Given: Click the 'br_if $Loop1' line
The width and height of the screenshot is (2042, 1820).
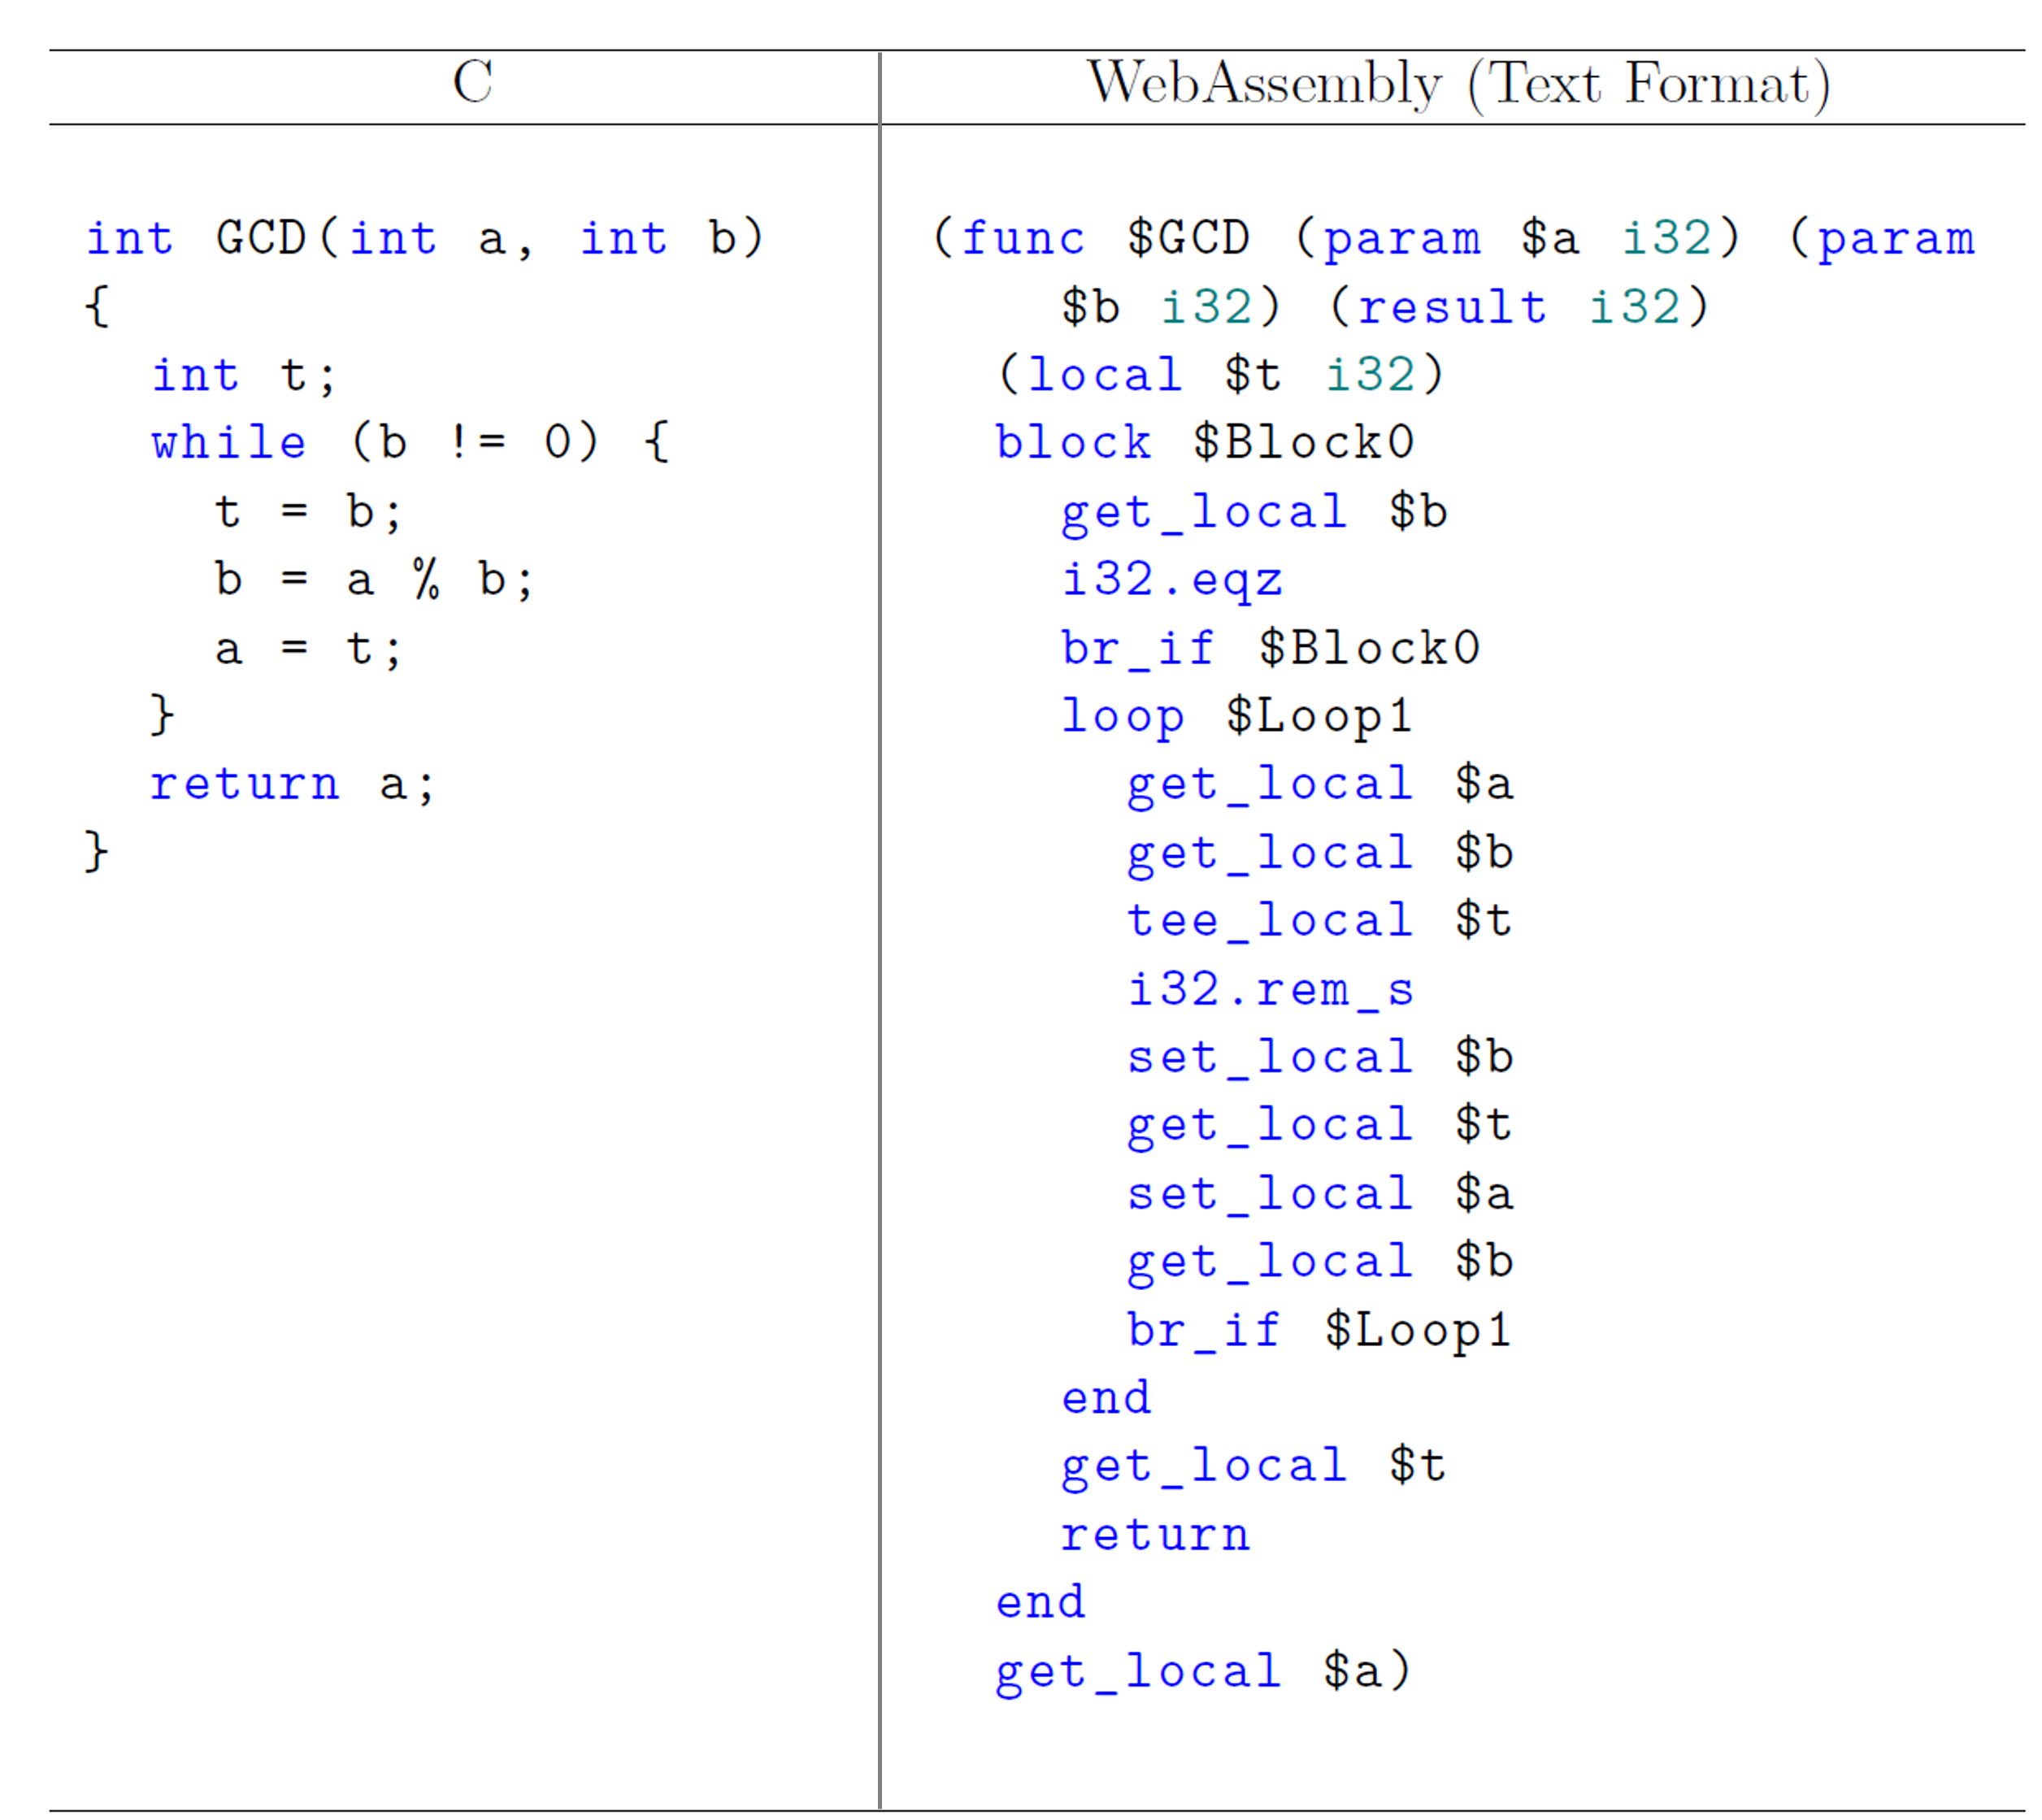Looking at the screenshot, I should (x=1319, y=1331).
